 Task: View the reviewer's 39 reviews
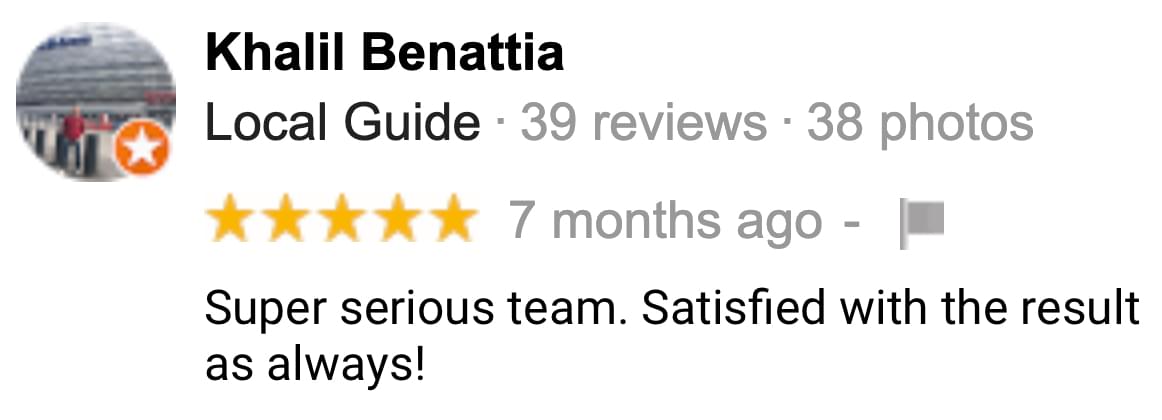[x=643, y=123]
